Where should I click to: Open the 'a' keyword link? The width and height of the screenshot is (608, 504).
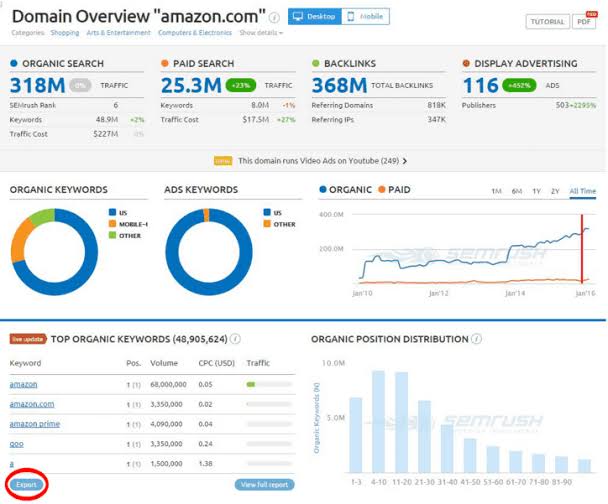(x=12, y=464)
